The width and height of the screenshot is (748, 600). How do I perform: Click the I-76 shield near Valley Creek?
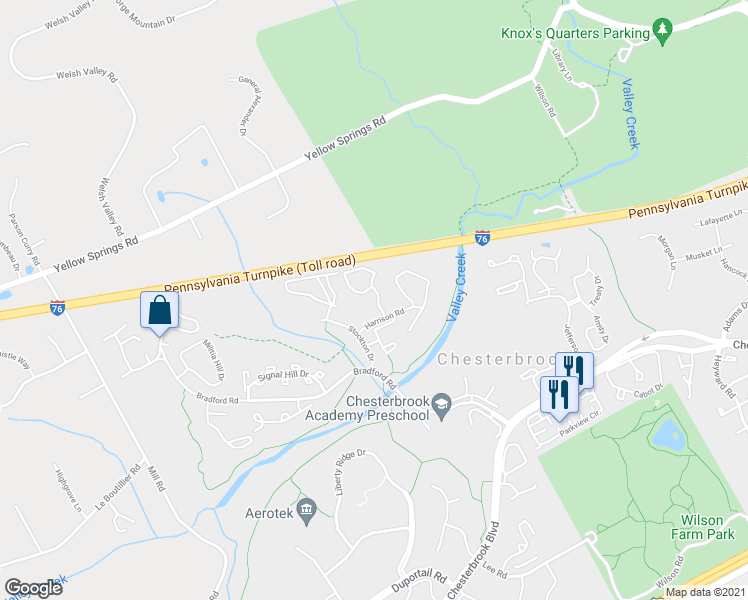tap(482, 238)
